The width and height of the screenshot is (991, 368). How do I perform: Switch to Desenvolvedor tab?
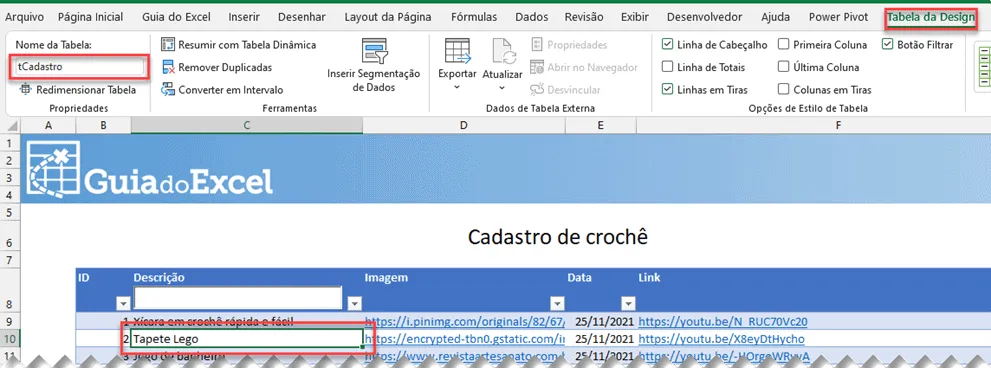click(x=705, y=17)
